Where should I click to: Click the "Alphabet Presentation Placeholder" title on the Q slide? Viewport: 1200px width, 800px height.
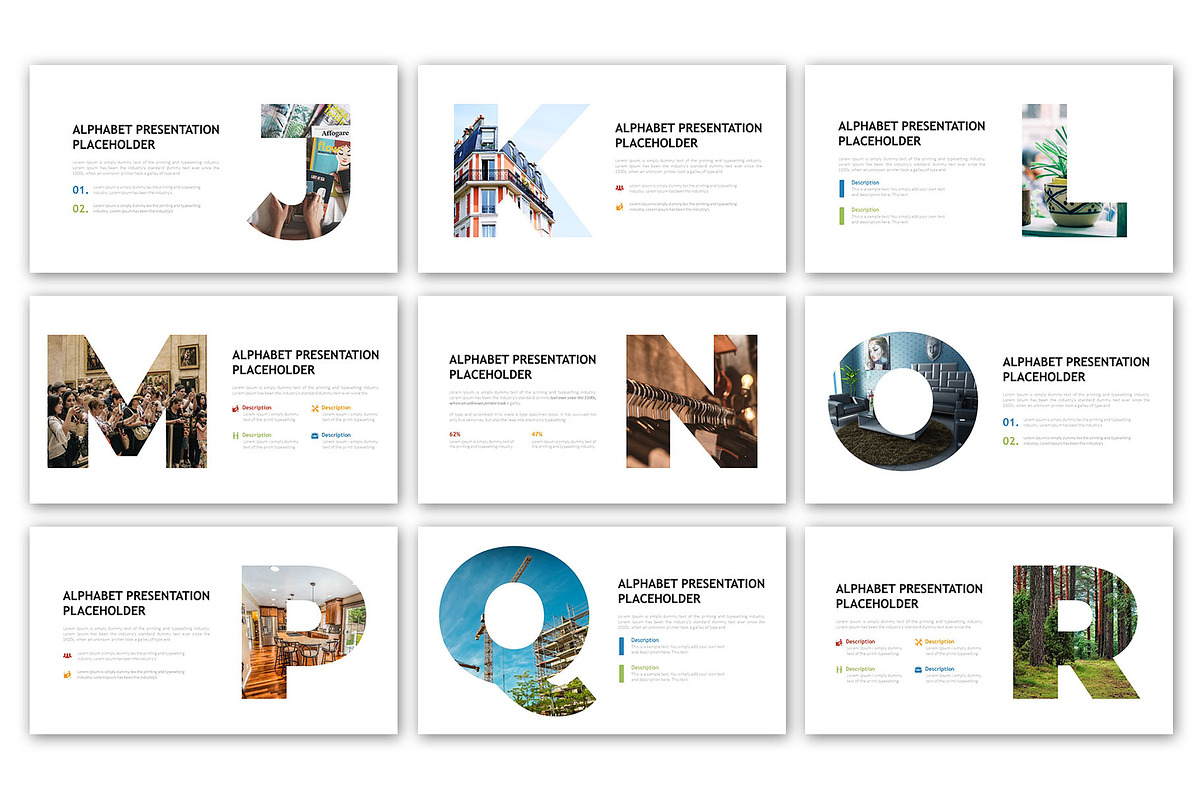(x=692, y=591)
